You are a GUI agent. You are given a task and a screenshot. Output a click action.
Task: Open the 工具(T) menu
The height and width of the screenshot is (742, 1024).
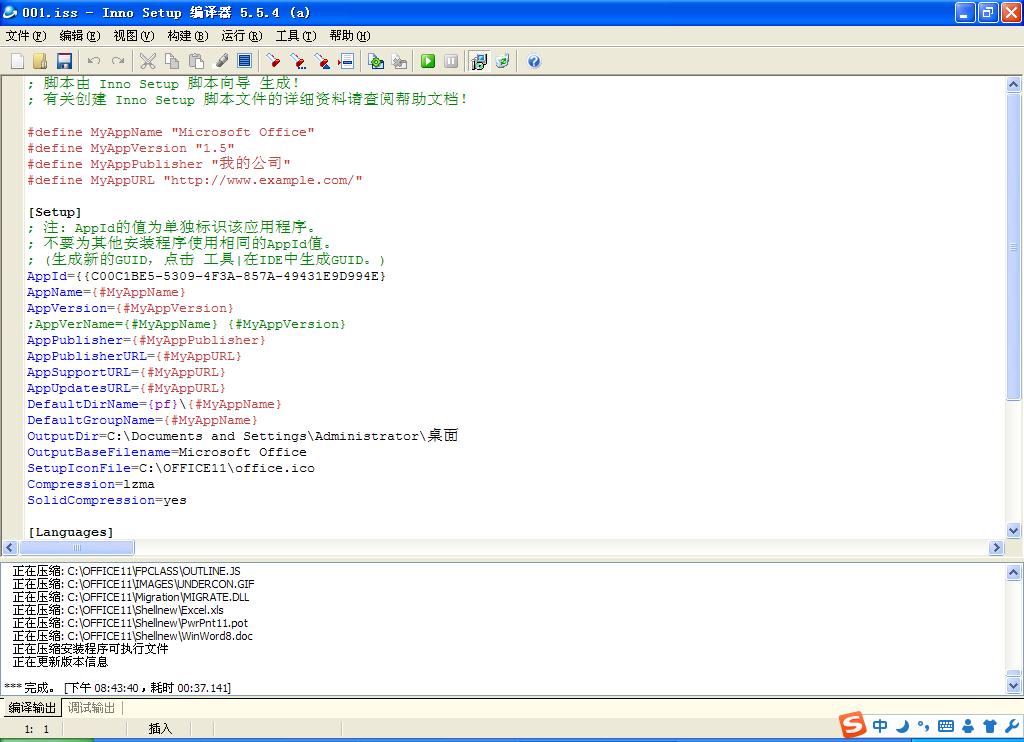click(x=296, y=36)
